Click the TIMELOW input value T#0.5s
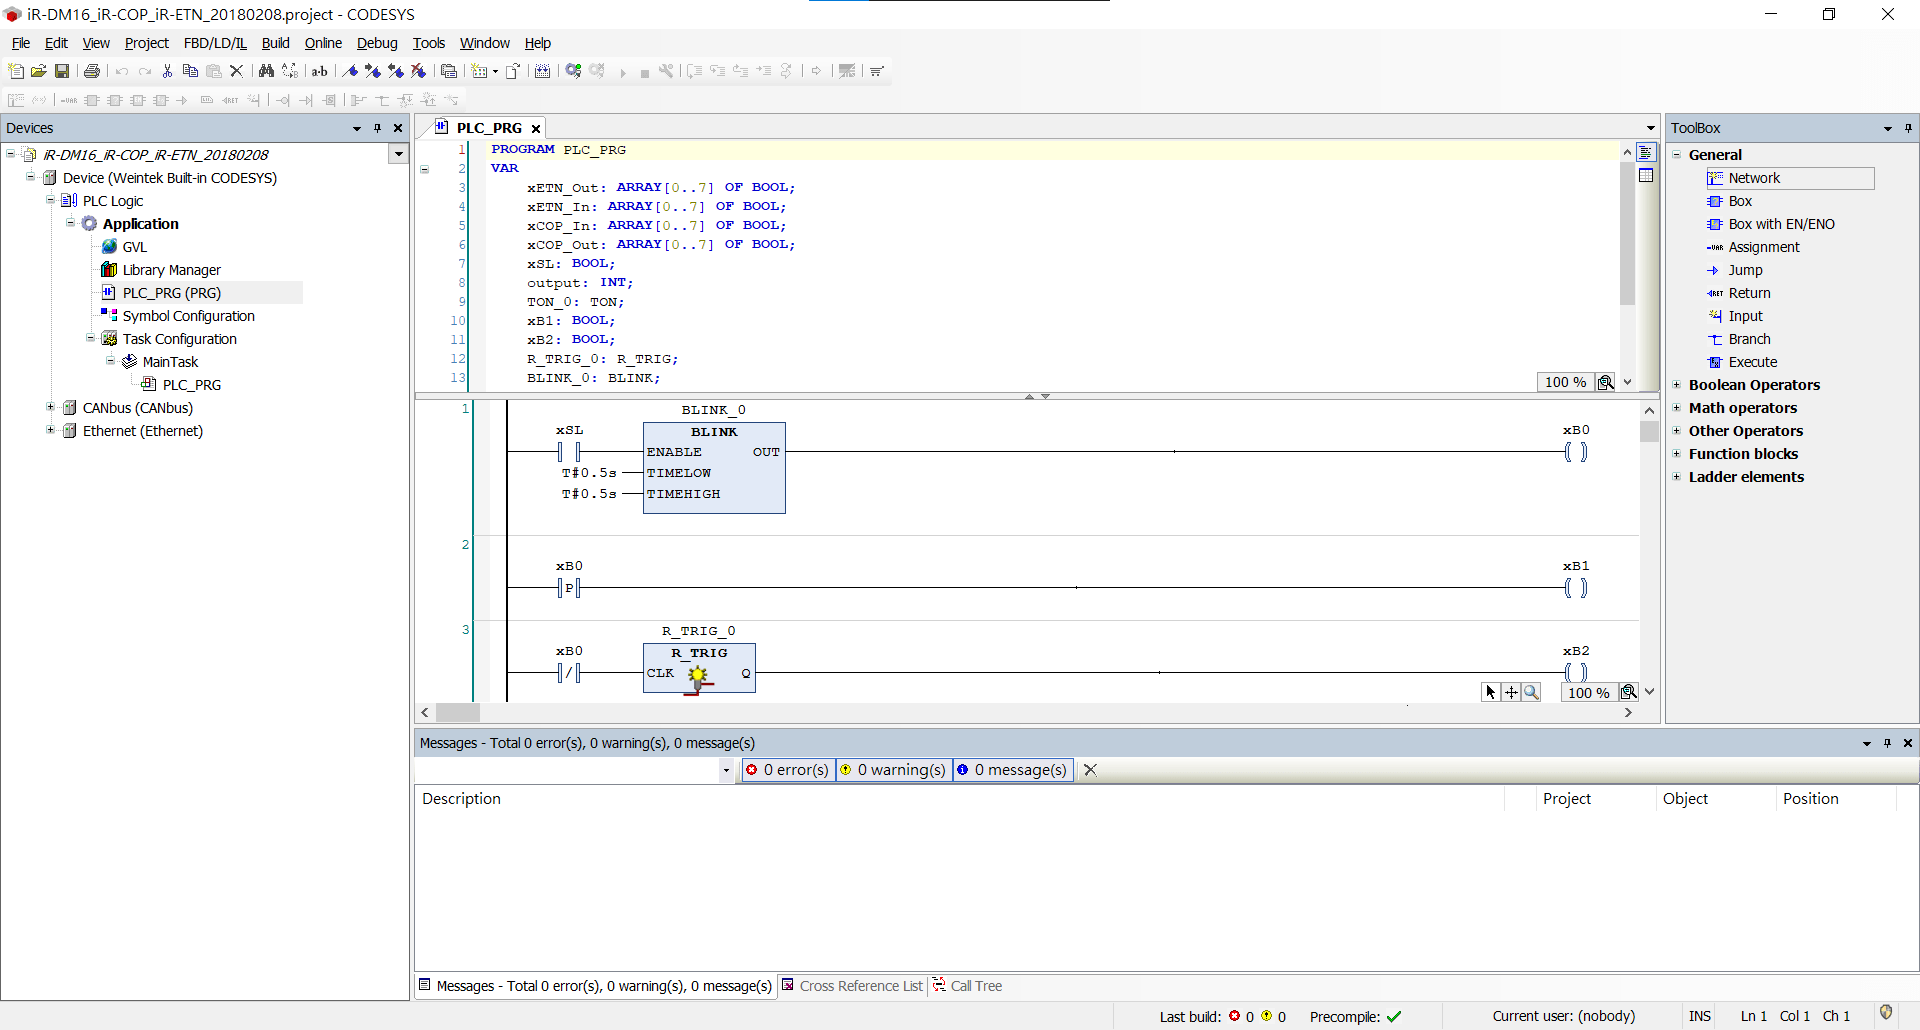This screenshot has height=1030, width=1920. click(x=589, y=473)
